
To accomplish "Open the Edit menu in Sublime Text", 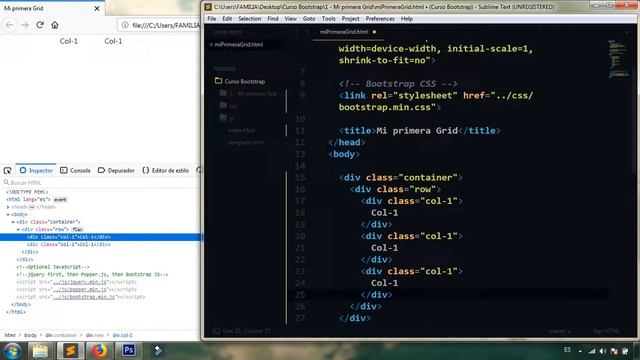I will [227, 19].
